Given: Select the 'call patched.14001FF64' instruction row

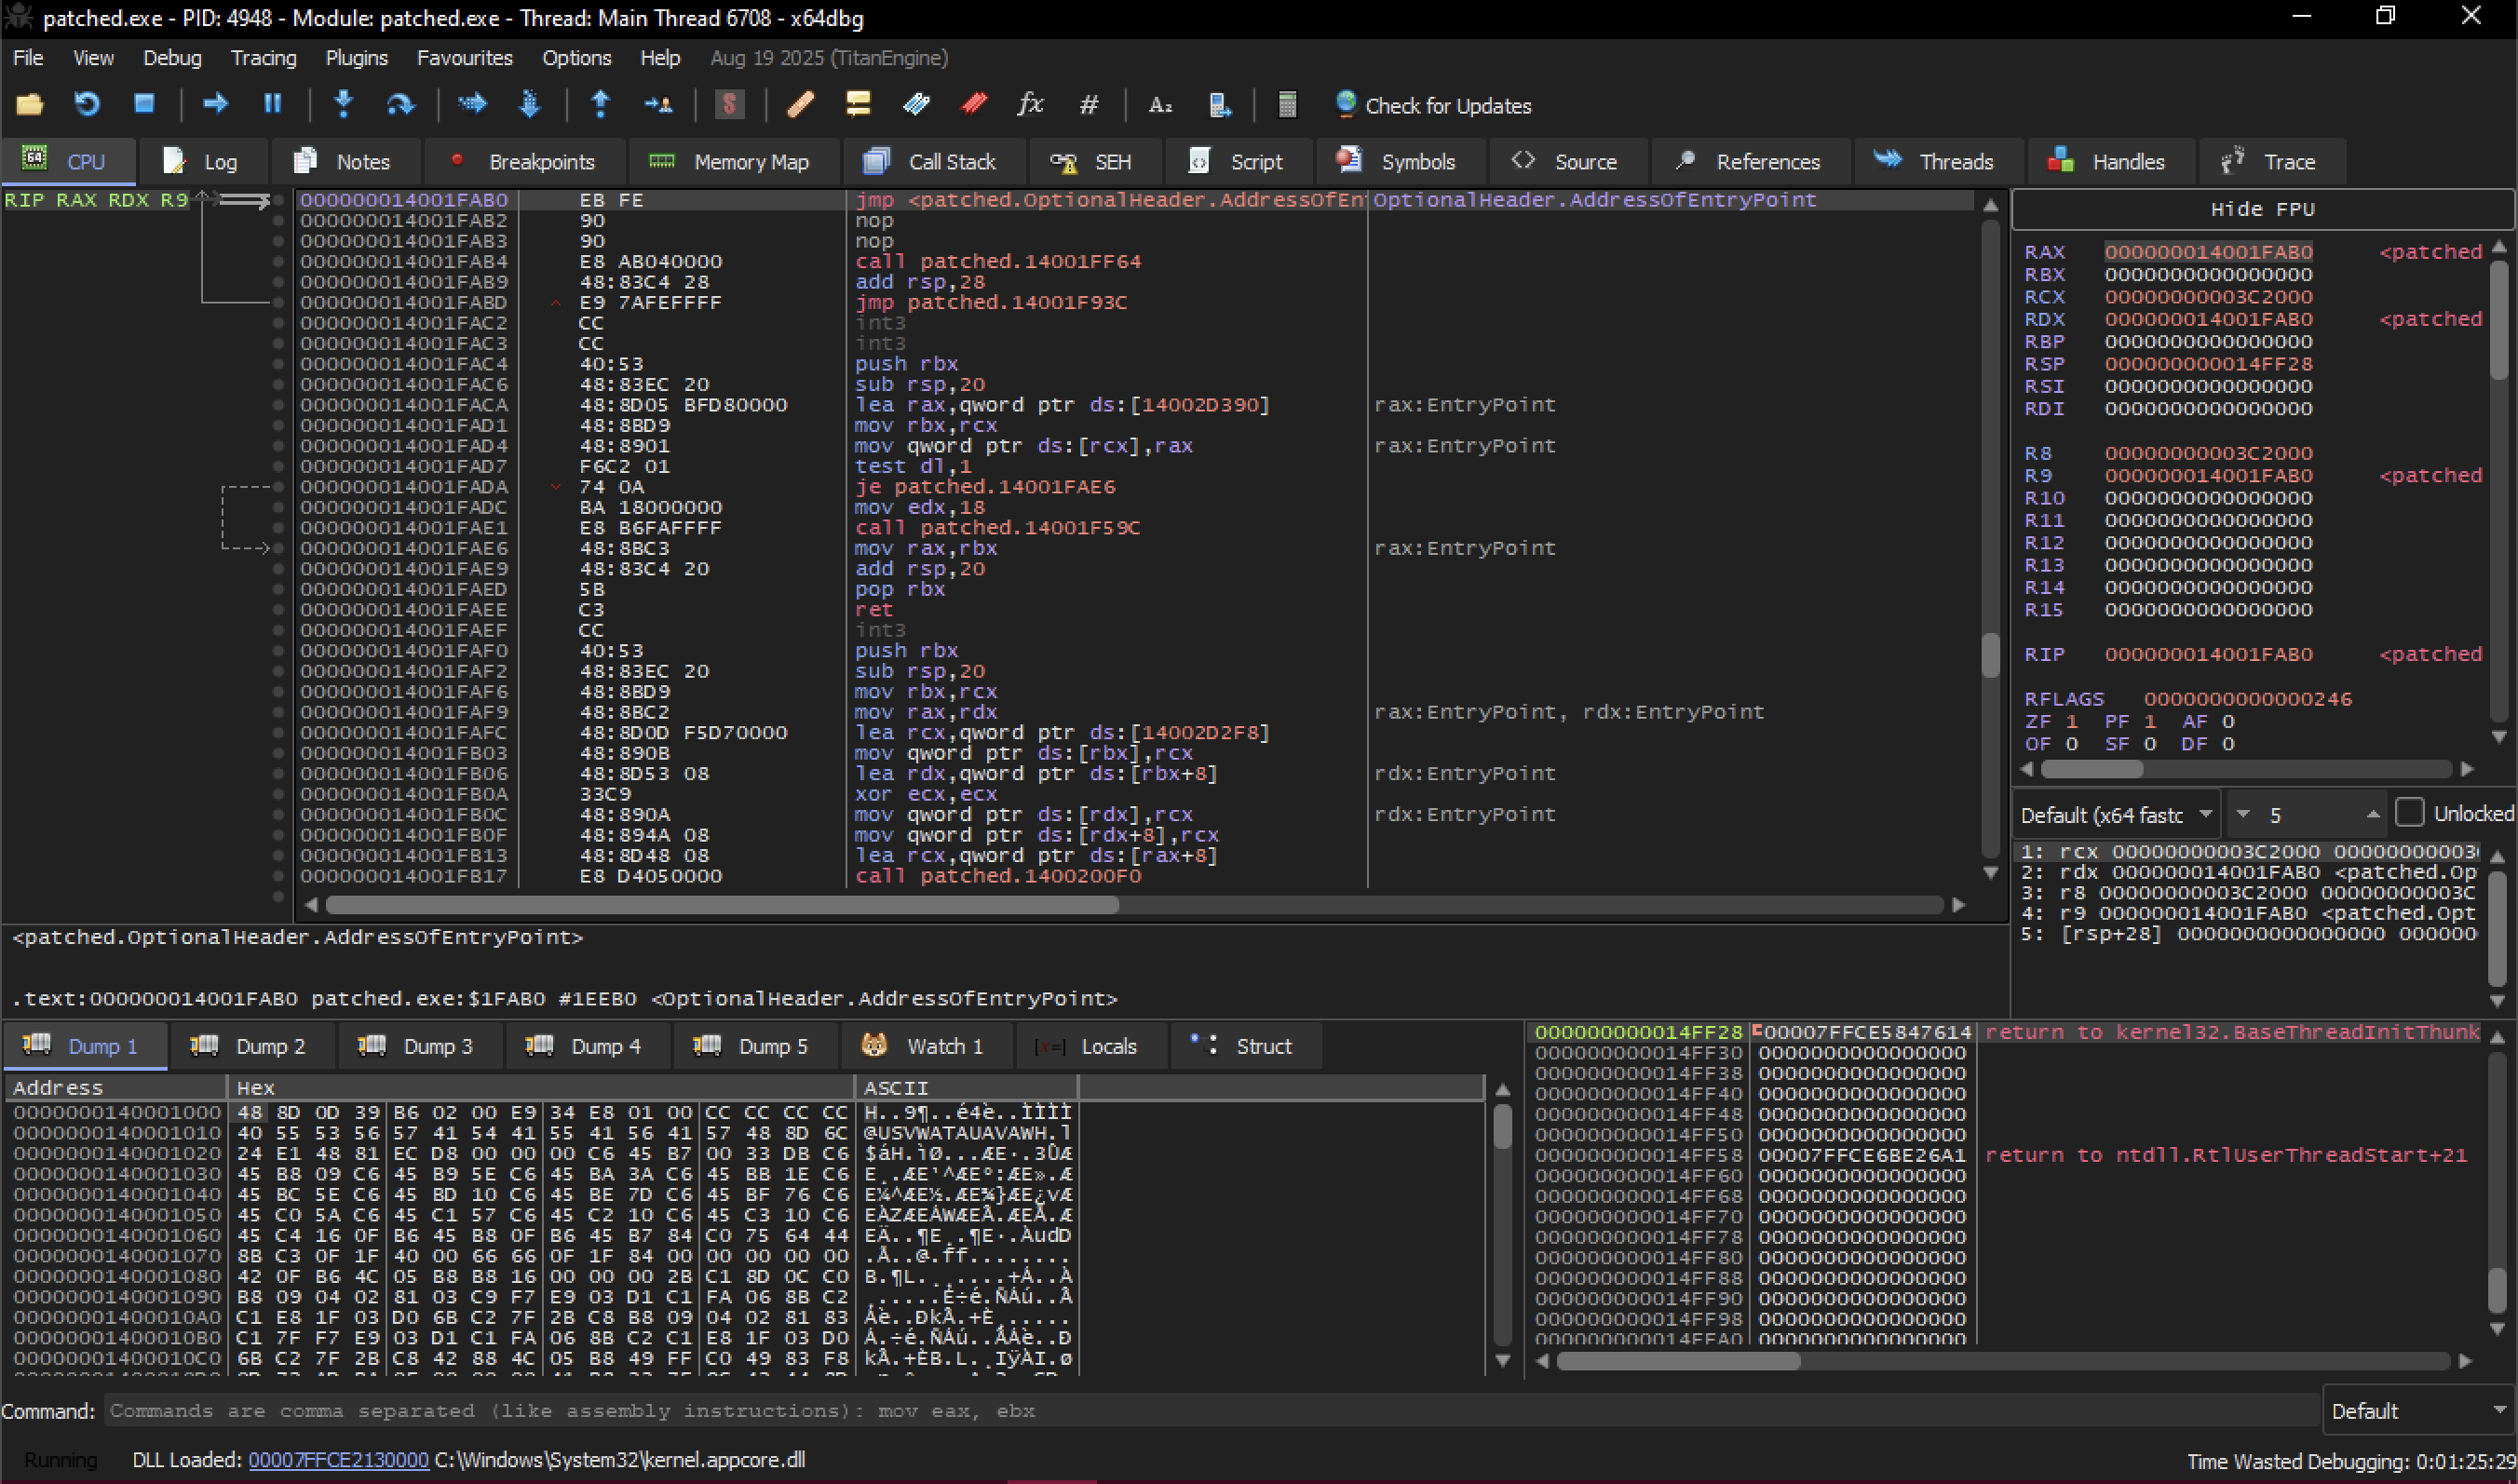Looking at the screenshot, I should click(1135, 261).
